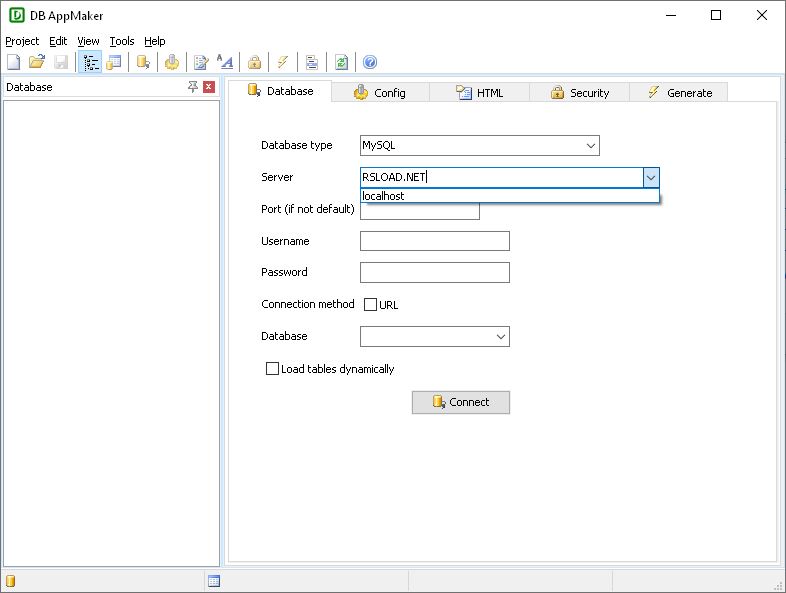Click the New Project toolbar icon
The width and height of the screenshot is (786, 593).
click(x=13, y=62)
